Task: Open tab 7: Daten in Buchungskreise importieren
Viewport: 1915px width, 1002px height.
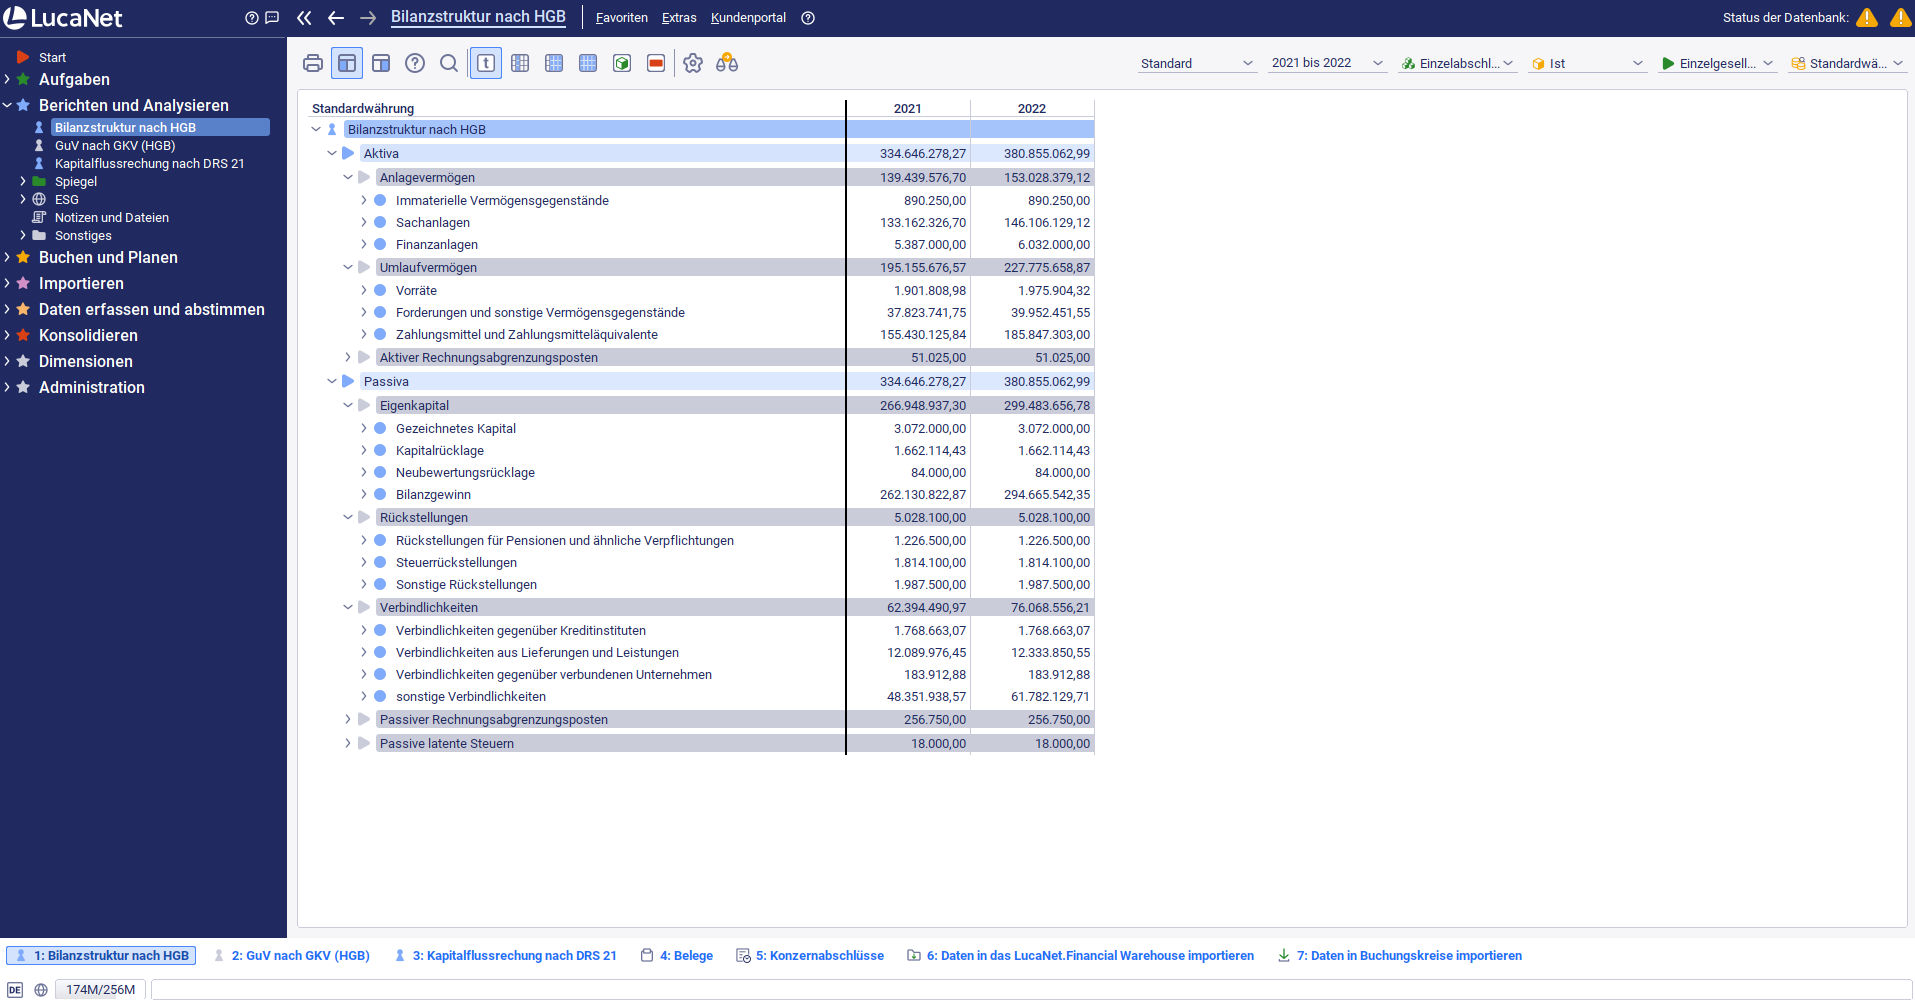Action: [1399, 956]
